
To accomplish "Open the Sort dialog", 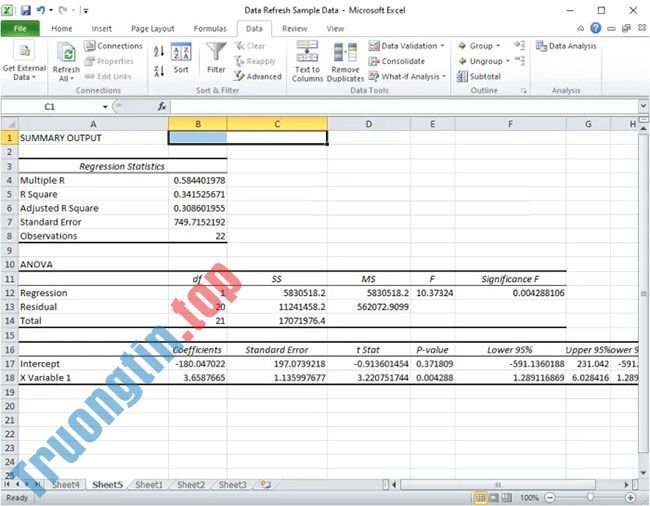I will tap(181, 58).
